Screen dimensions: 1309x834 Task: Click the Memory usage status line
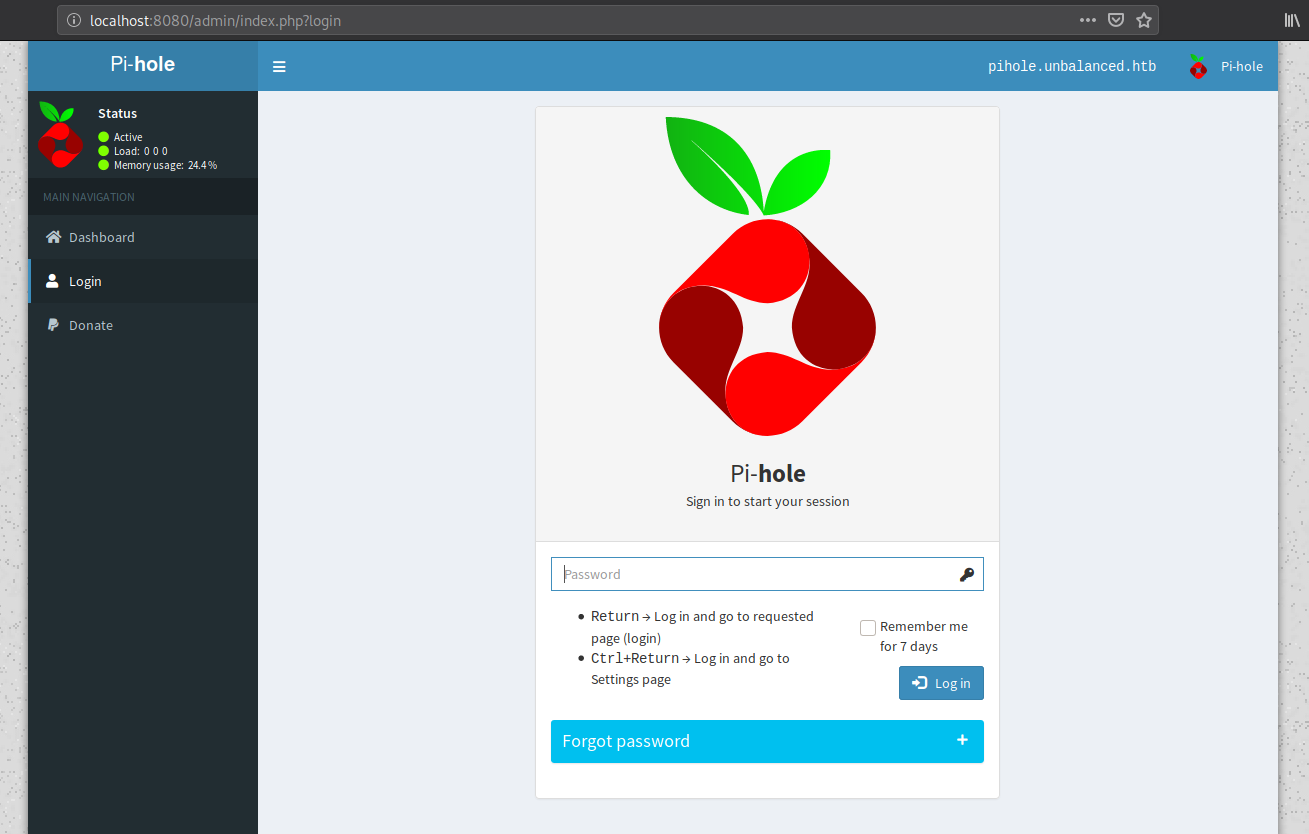tap(158, 165)
